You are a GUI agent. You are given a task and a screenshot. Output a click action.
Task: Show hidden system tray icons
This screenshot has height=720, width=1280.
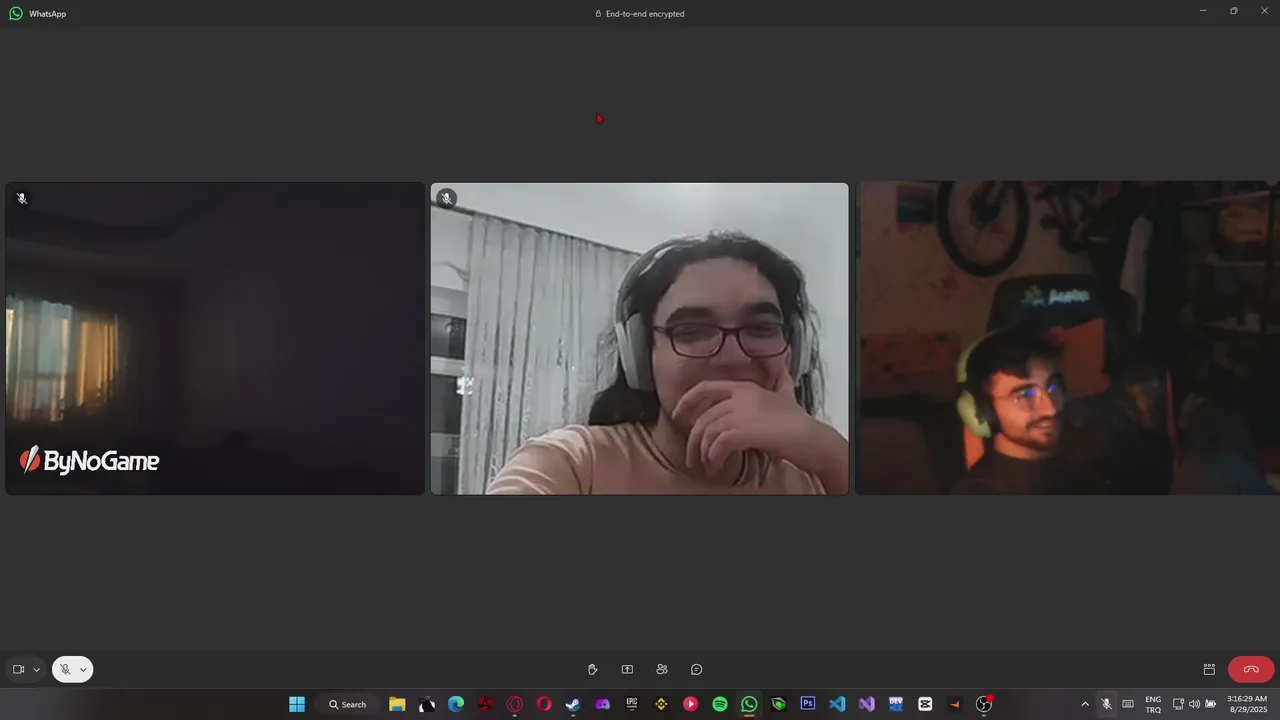coord(1085,704)
